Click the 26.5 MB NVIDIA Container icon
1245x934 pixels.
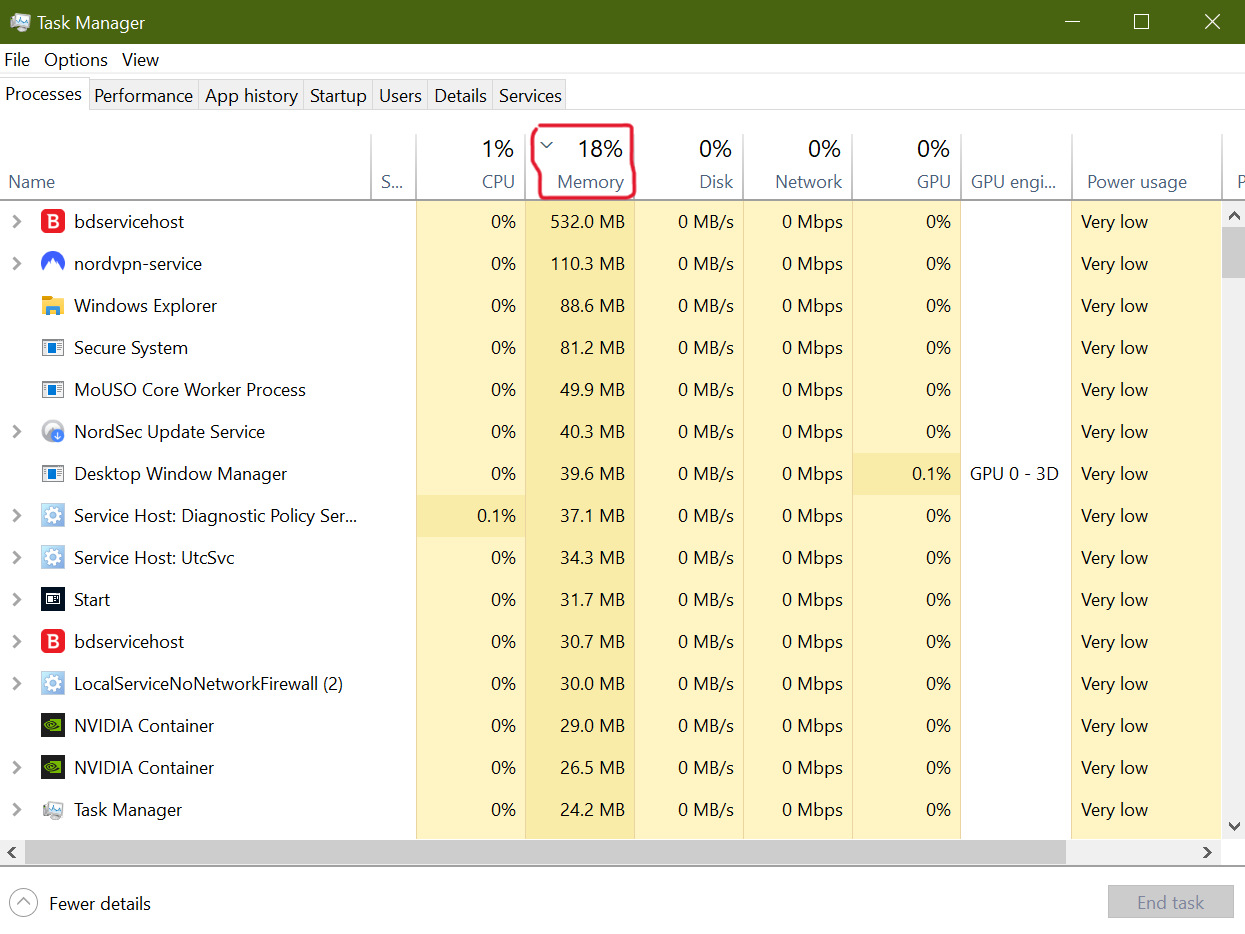53,768
